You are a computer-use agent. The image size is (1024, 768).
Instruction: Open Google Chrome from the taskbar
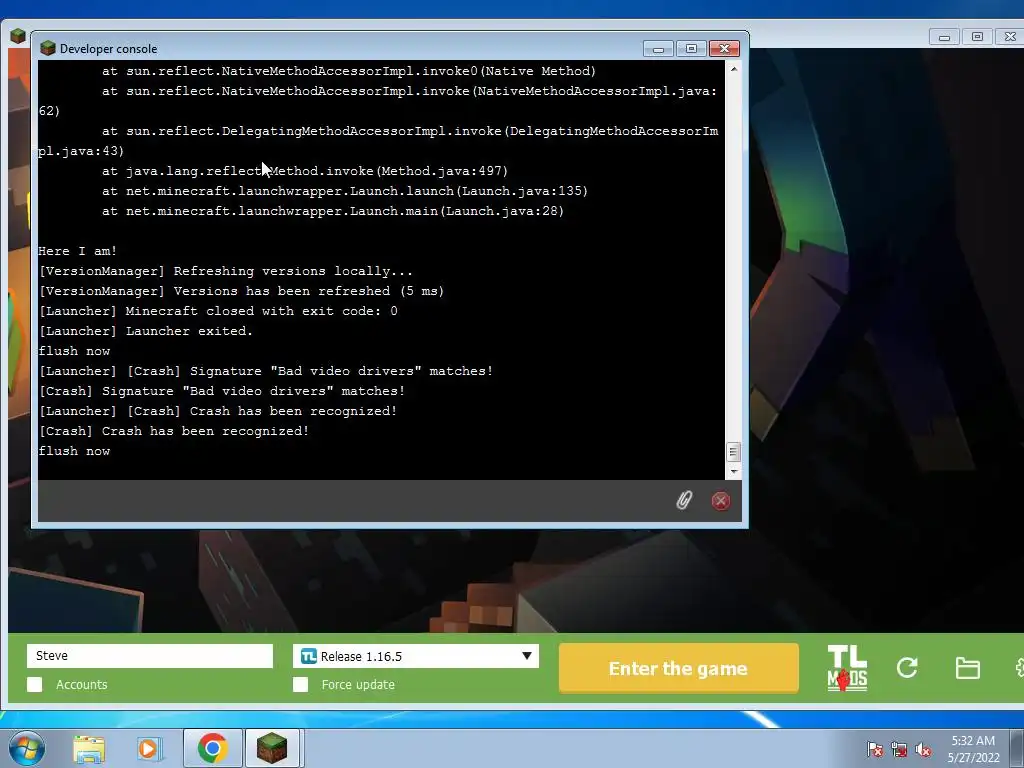tap(212, 748)
